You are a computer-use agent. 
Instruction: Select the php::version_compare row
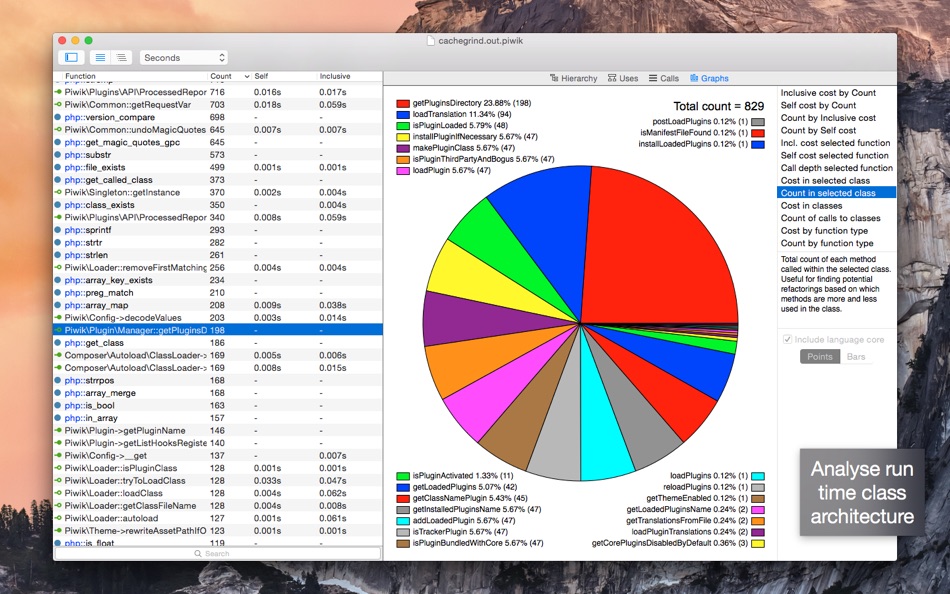click(x=218, y=117)
